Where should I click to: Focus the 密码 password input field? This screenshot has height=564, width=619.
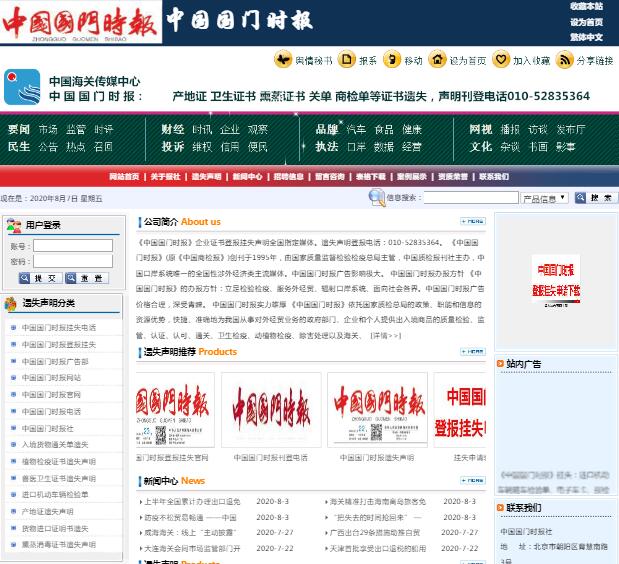click(x=73, y=261)
